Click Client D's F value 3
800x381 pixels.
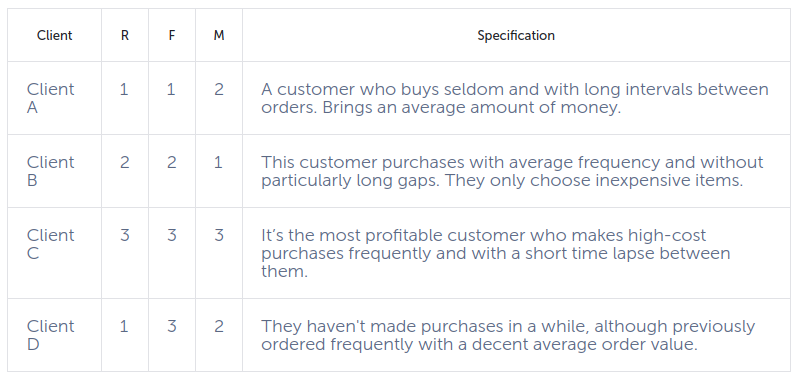pyautogui.click(x=172, y=326)
